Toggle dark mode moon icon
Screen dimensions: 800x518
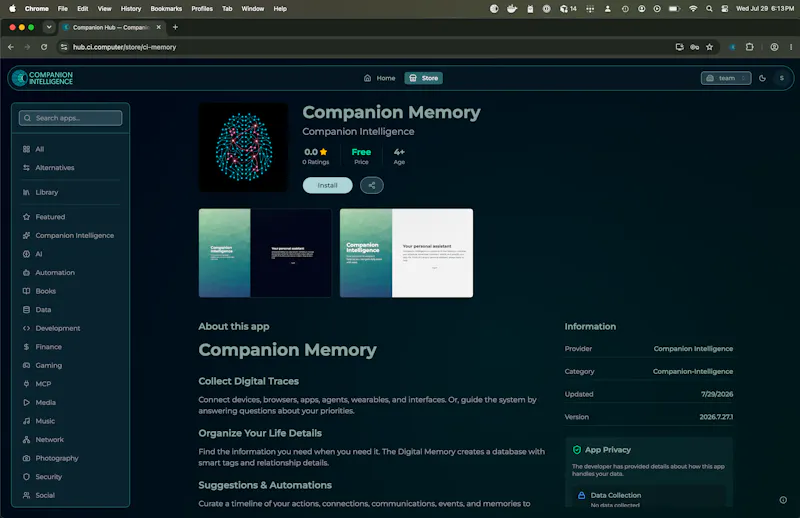[762, 78]
